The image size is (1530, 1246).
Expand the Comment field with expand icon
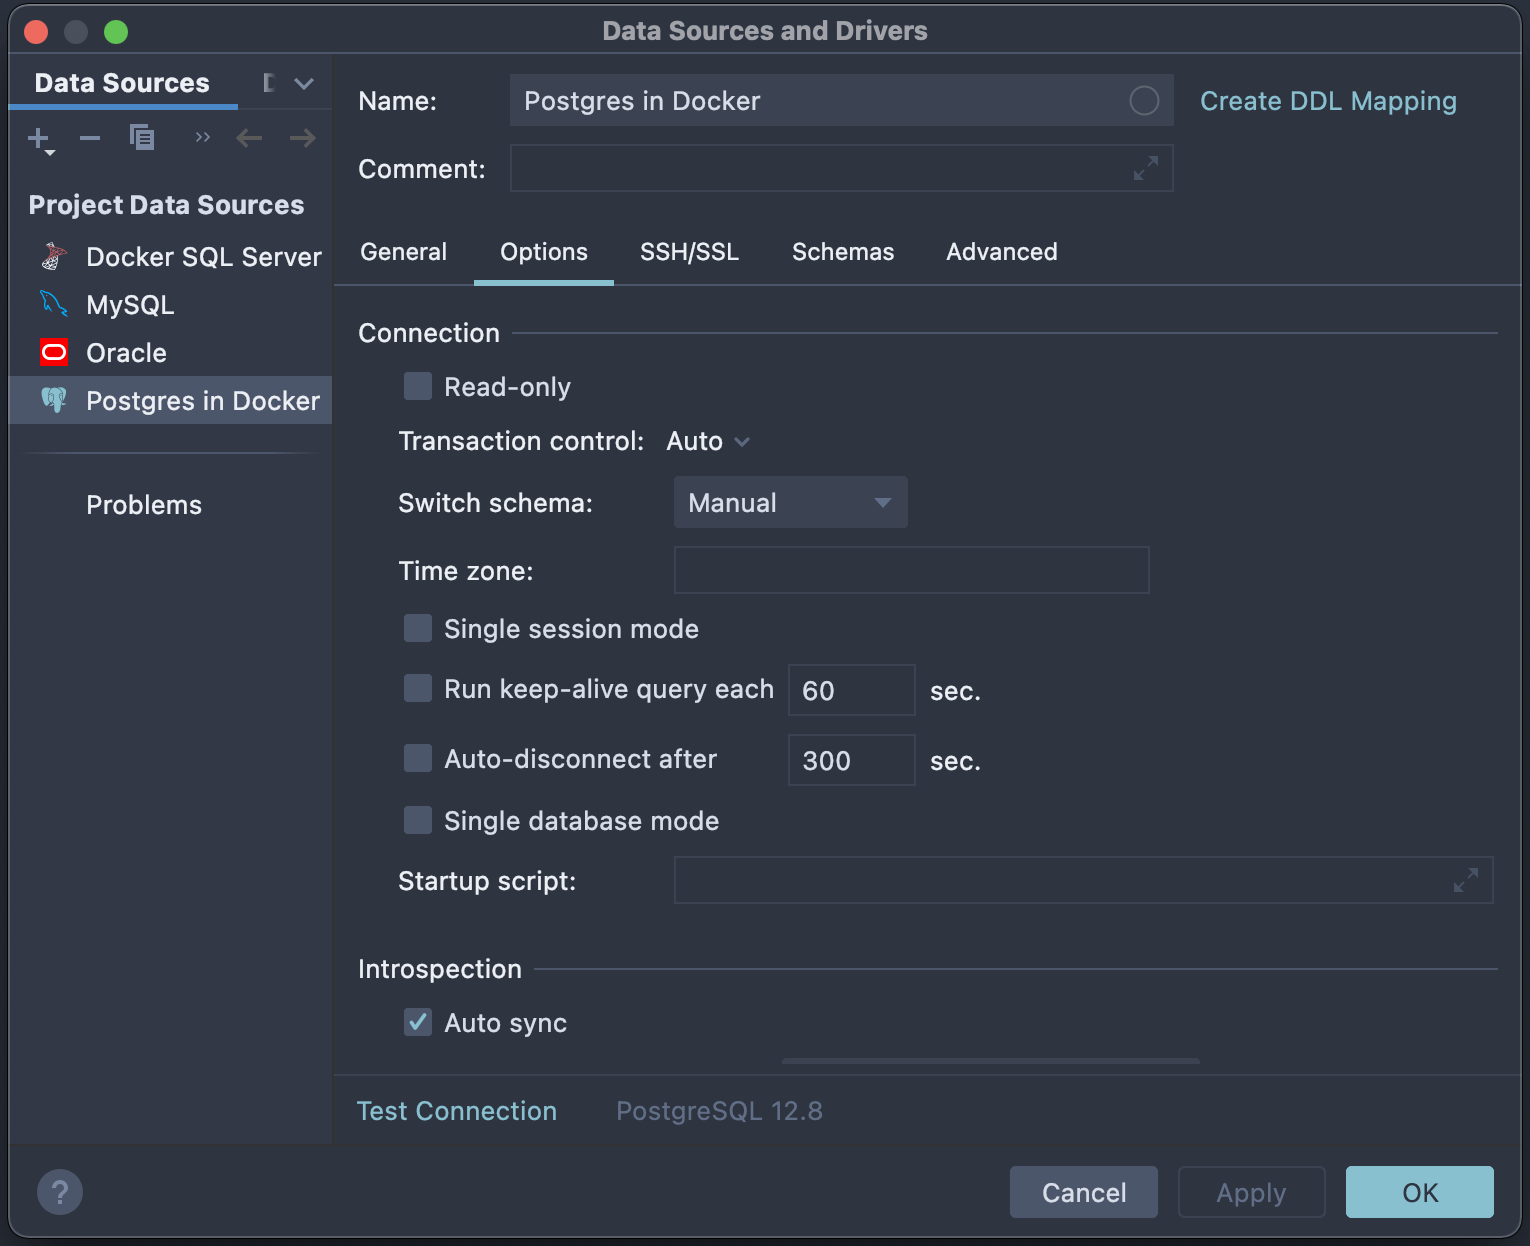tap(1146, 168)
